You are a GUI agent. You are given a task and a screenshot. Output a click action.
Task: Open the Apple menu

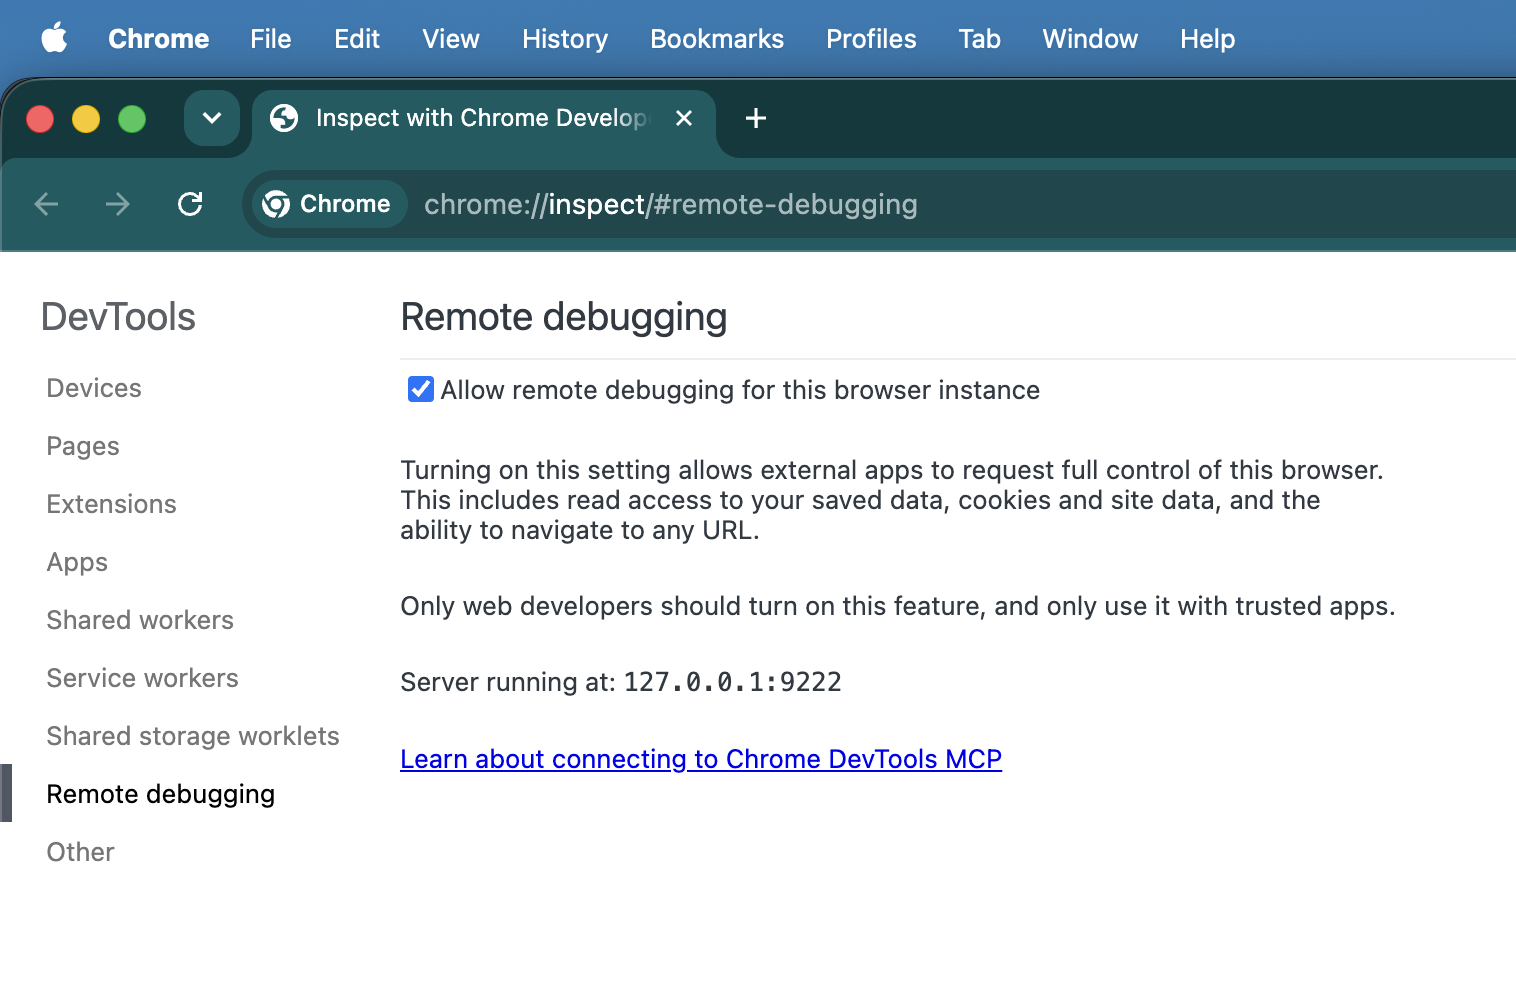(x=54, y=39)
